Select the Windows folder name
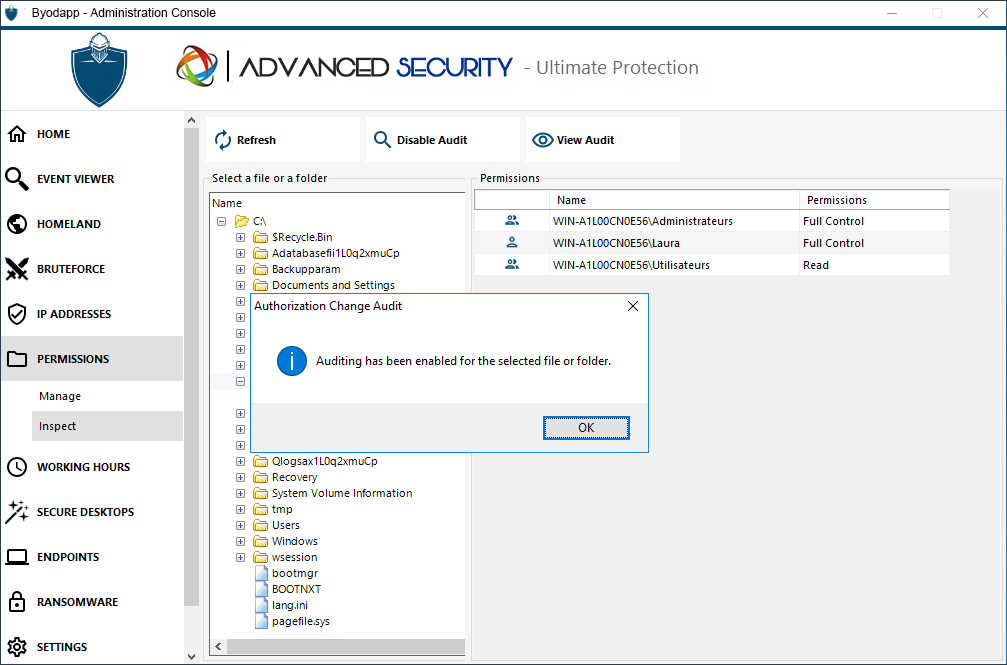Viewport: 1007px width, 665px height. coord(295,541)
